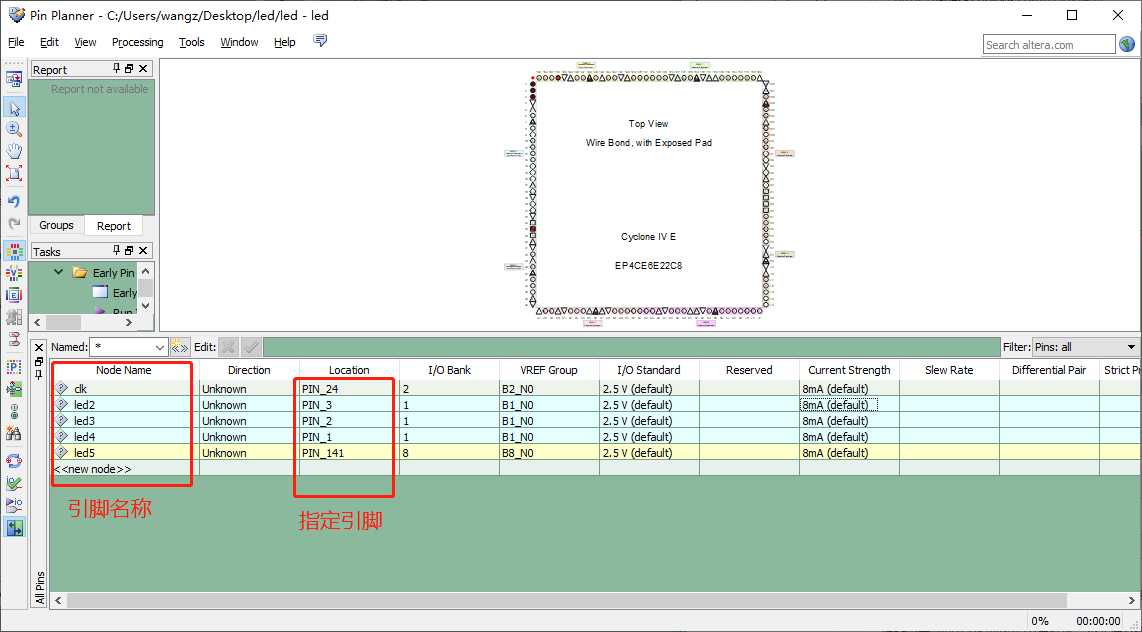Select the PIN_24 location cell
1142x632 pixels.
pyautogui.click(x=349, y=389)
